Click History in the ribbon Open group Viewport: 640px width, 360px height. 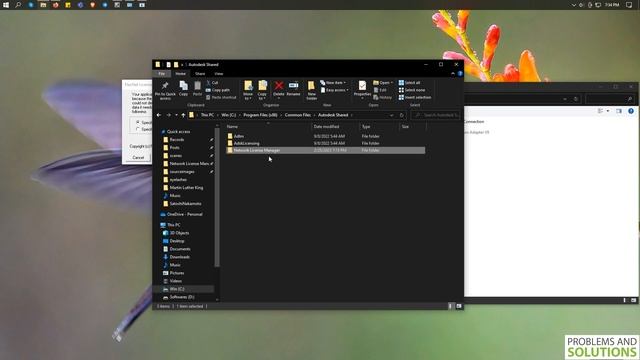(x=382, y=97)
